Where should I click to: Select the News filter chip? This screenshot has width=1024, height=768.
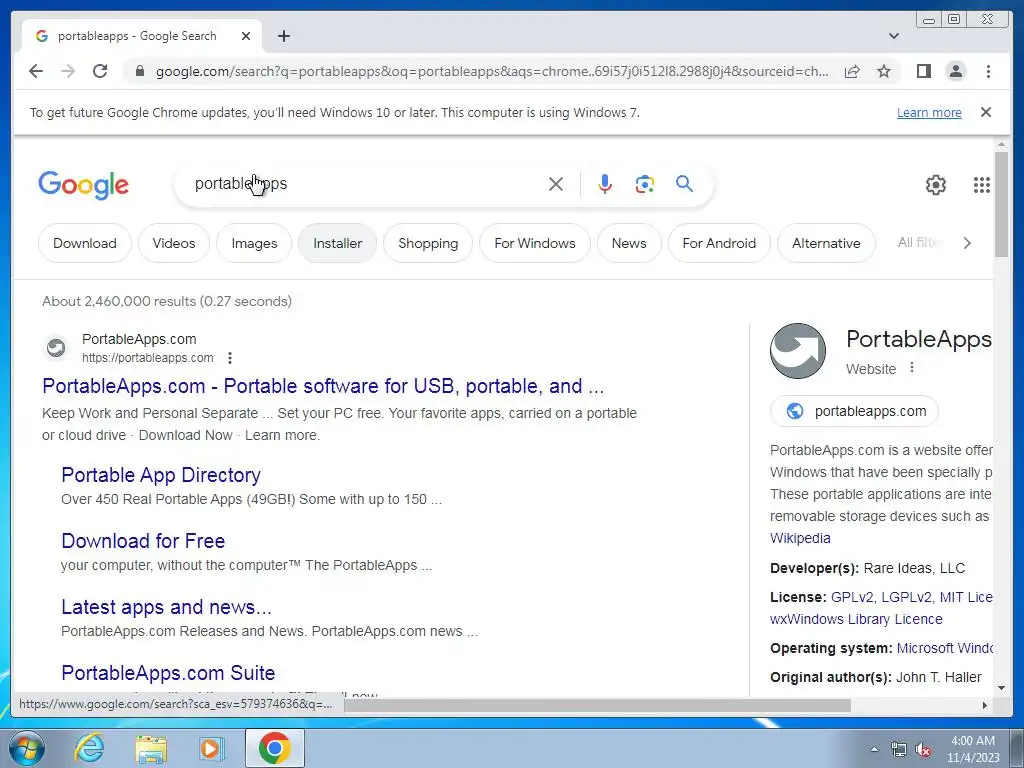pos(629,243)
